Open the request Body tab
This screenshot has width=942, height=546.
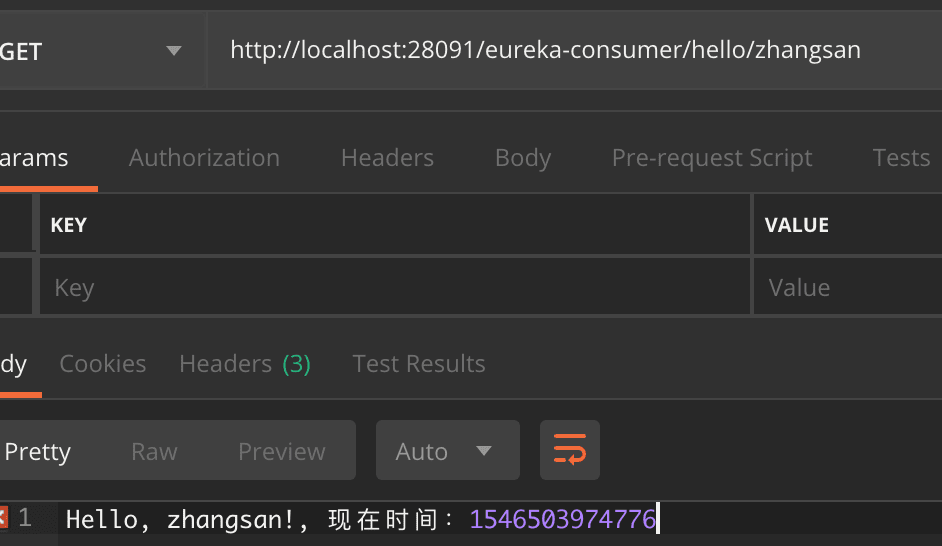tap(523, 158)
